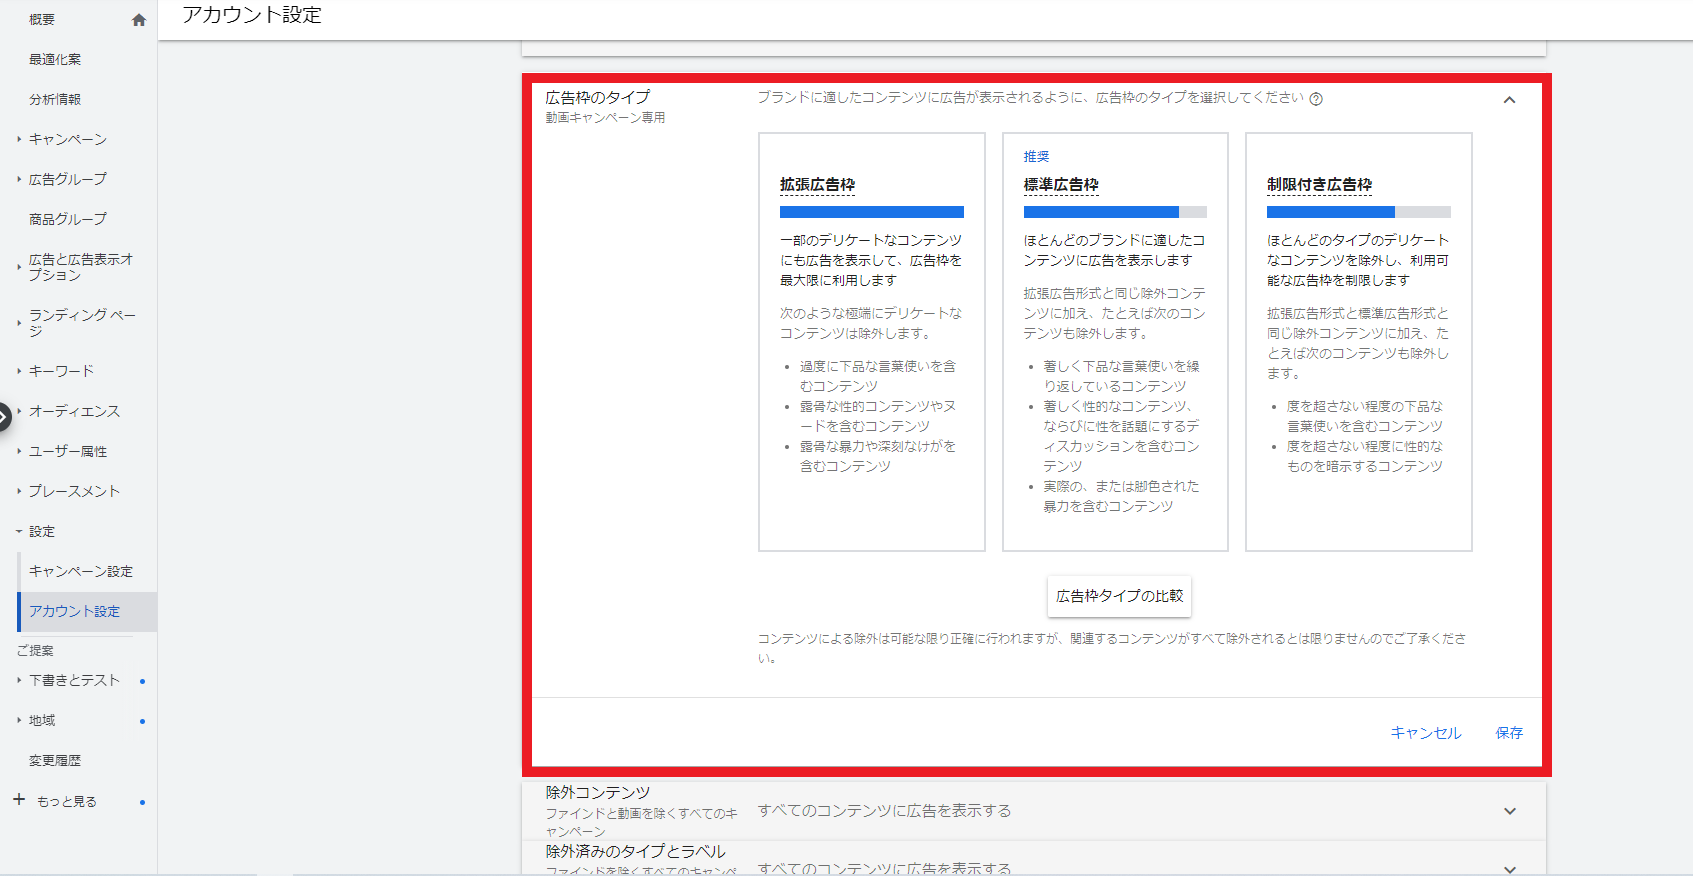
Task: Click 保存 to save settings
Action: 1509,733
